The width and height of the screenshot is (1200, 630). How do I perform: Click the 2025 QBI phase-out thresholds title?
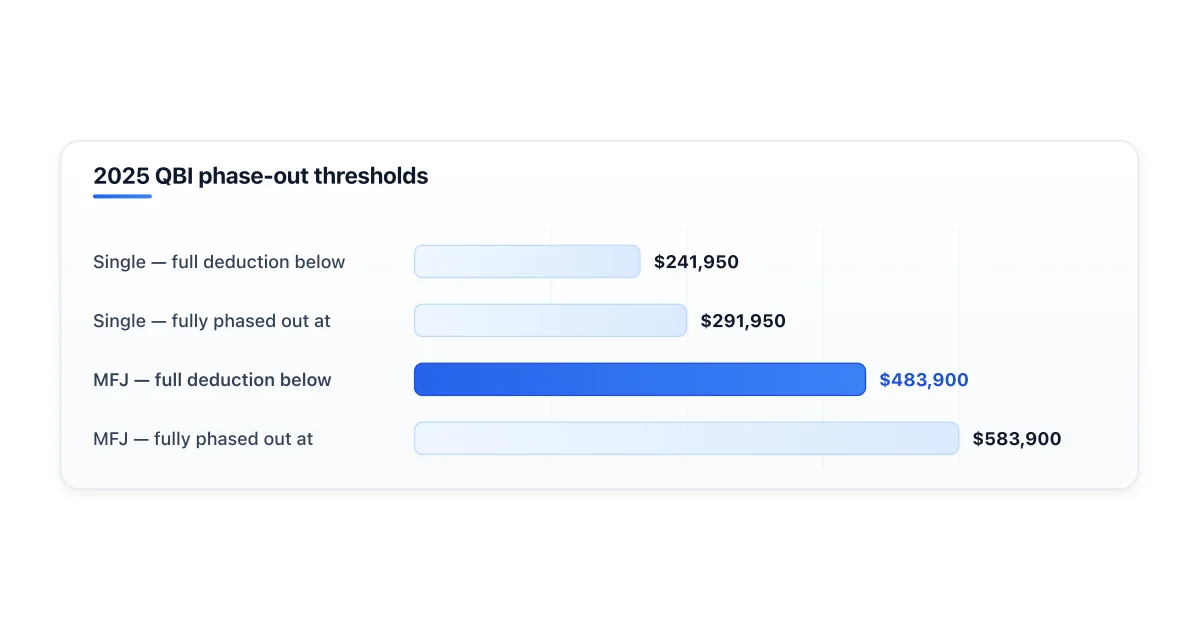pyautogui.click(x=260, y=177)
